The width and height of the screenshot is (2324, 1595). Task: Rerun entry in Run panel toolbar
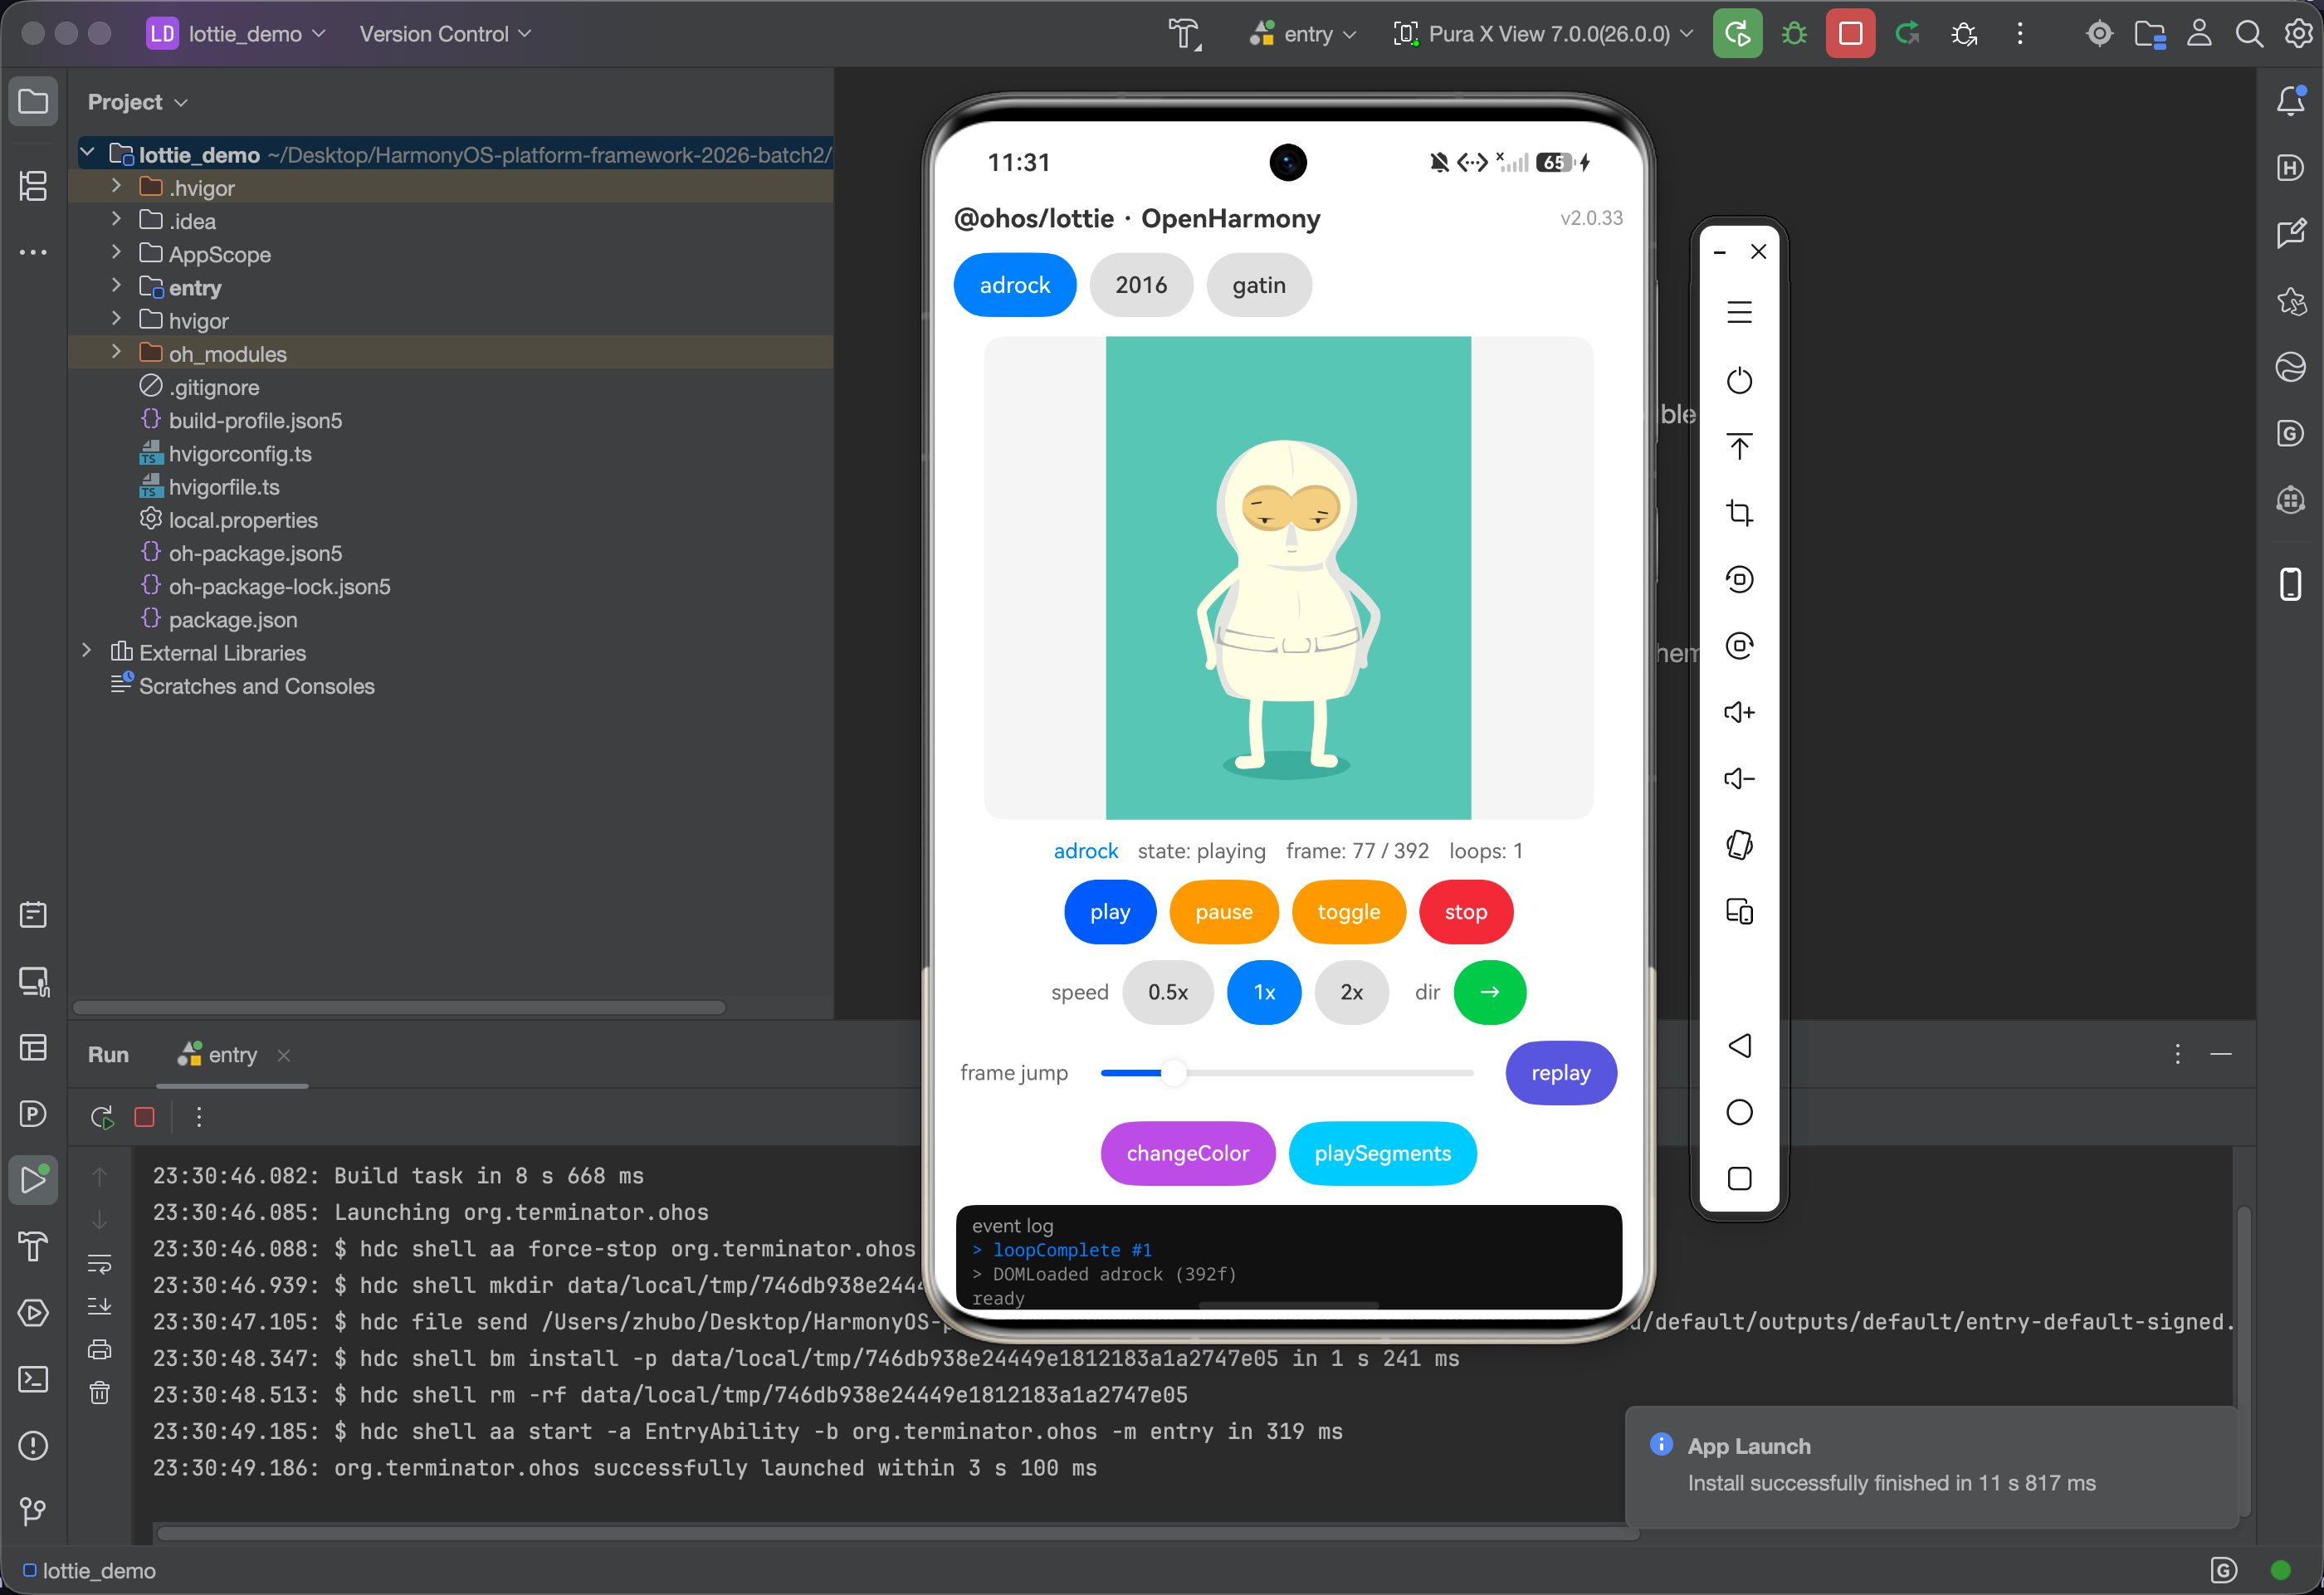101,1117
